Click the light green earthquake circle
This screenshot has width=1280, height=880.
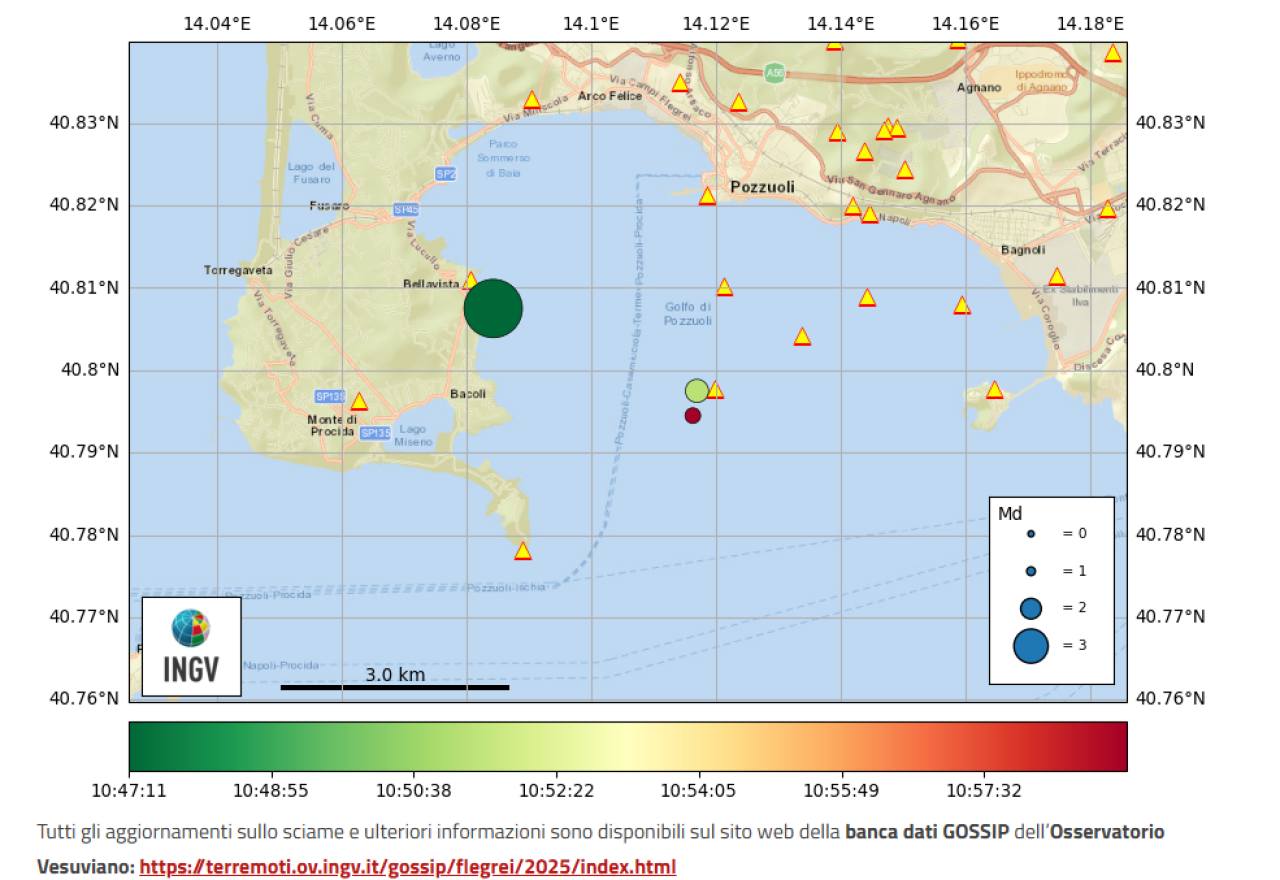tap(697, 390)
